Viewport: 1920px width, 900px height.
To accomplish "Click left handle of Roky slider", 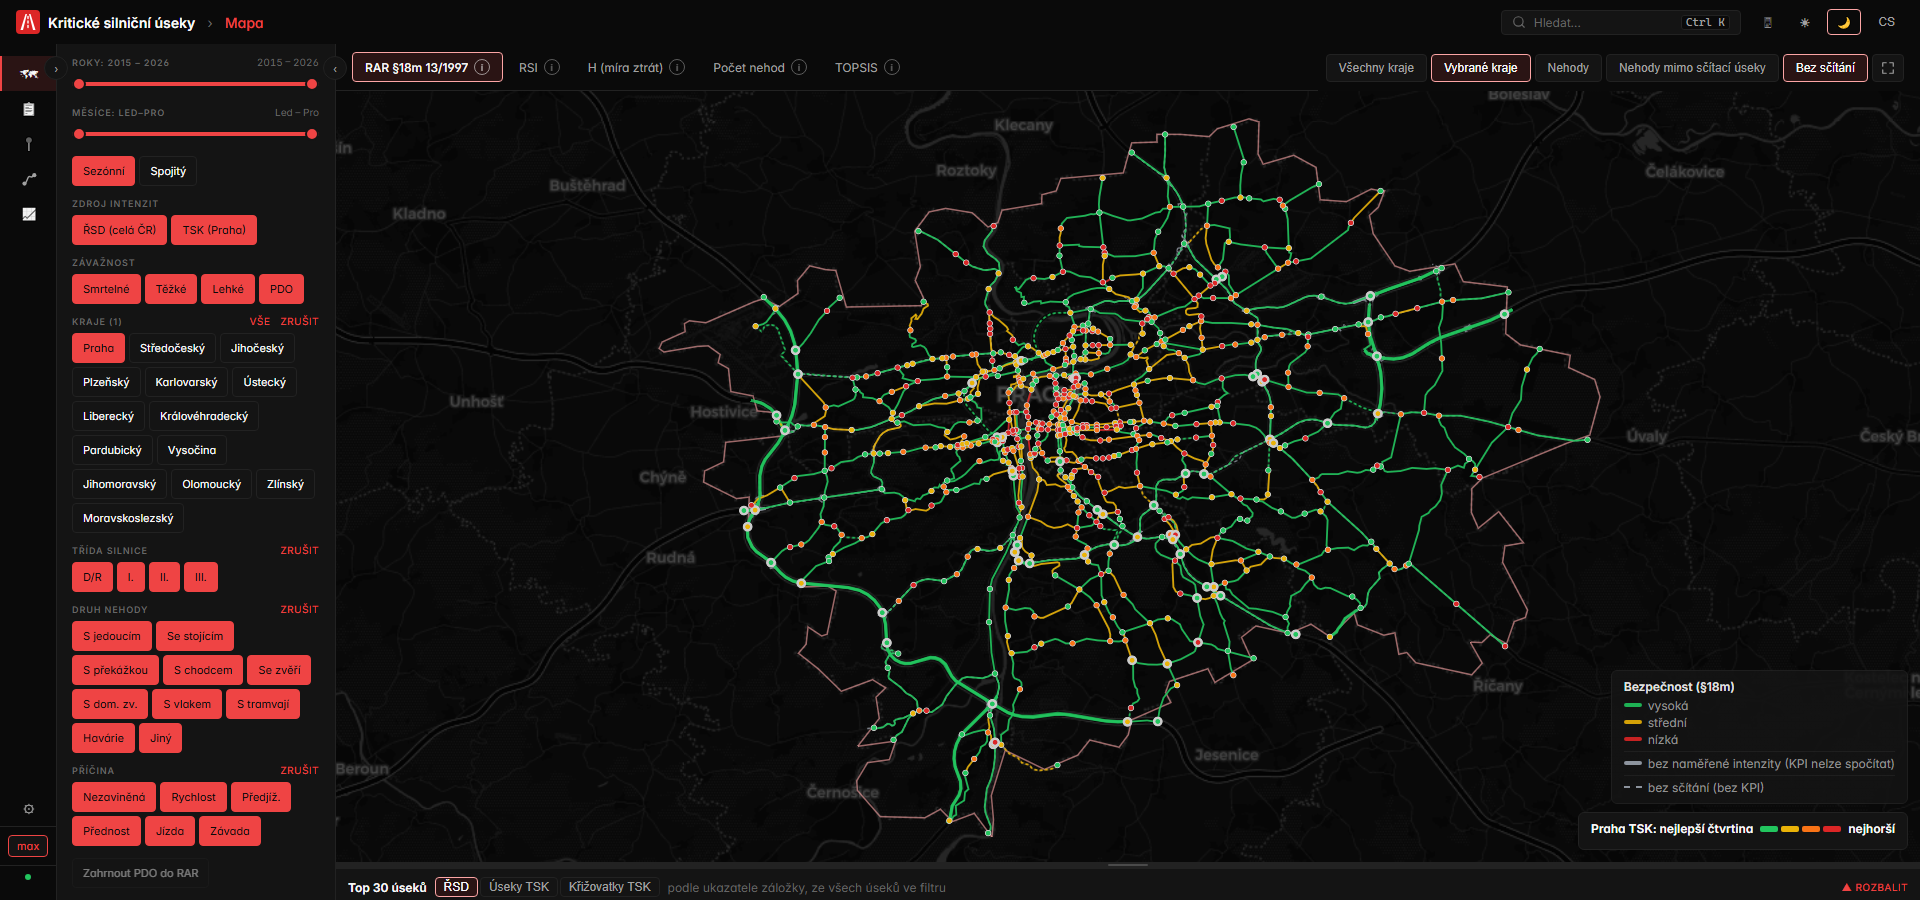I will click(x=79, y=84).
